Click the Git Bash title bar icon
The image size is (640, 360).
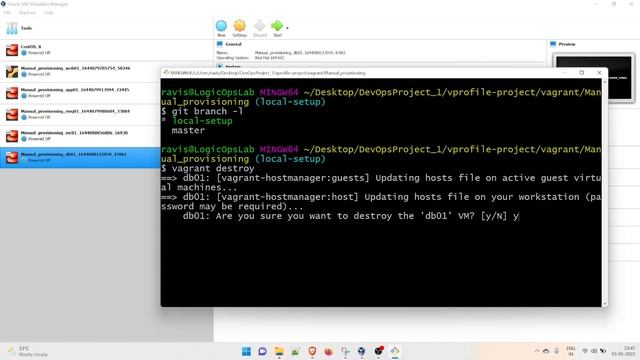coord(166,73)
